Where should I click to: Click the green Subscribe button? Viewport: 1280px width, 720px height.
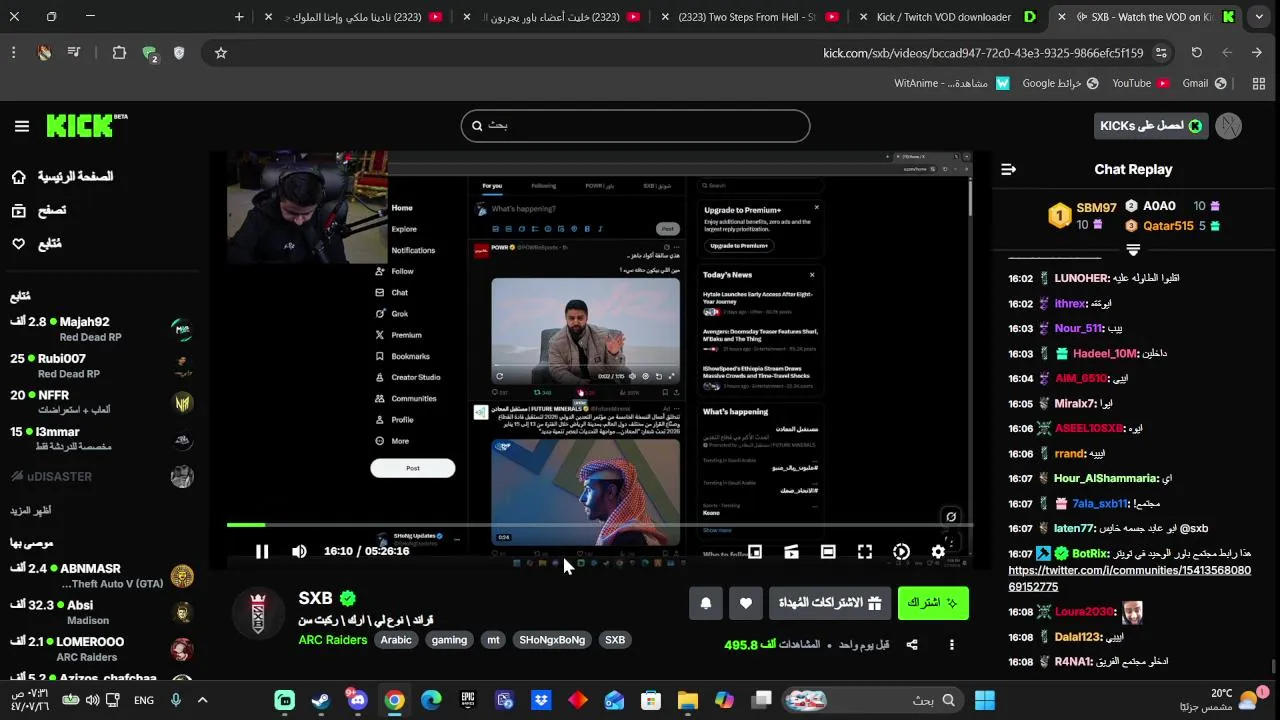point(933,603)
